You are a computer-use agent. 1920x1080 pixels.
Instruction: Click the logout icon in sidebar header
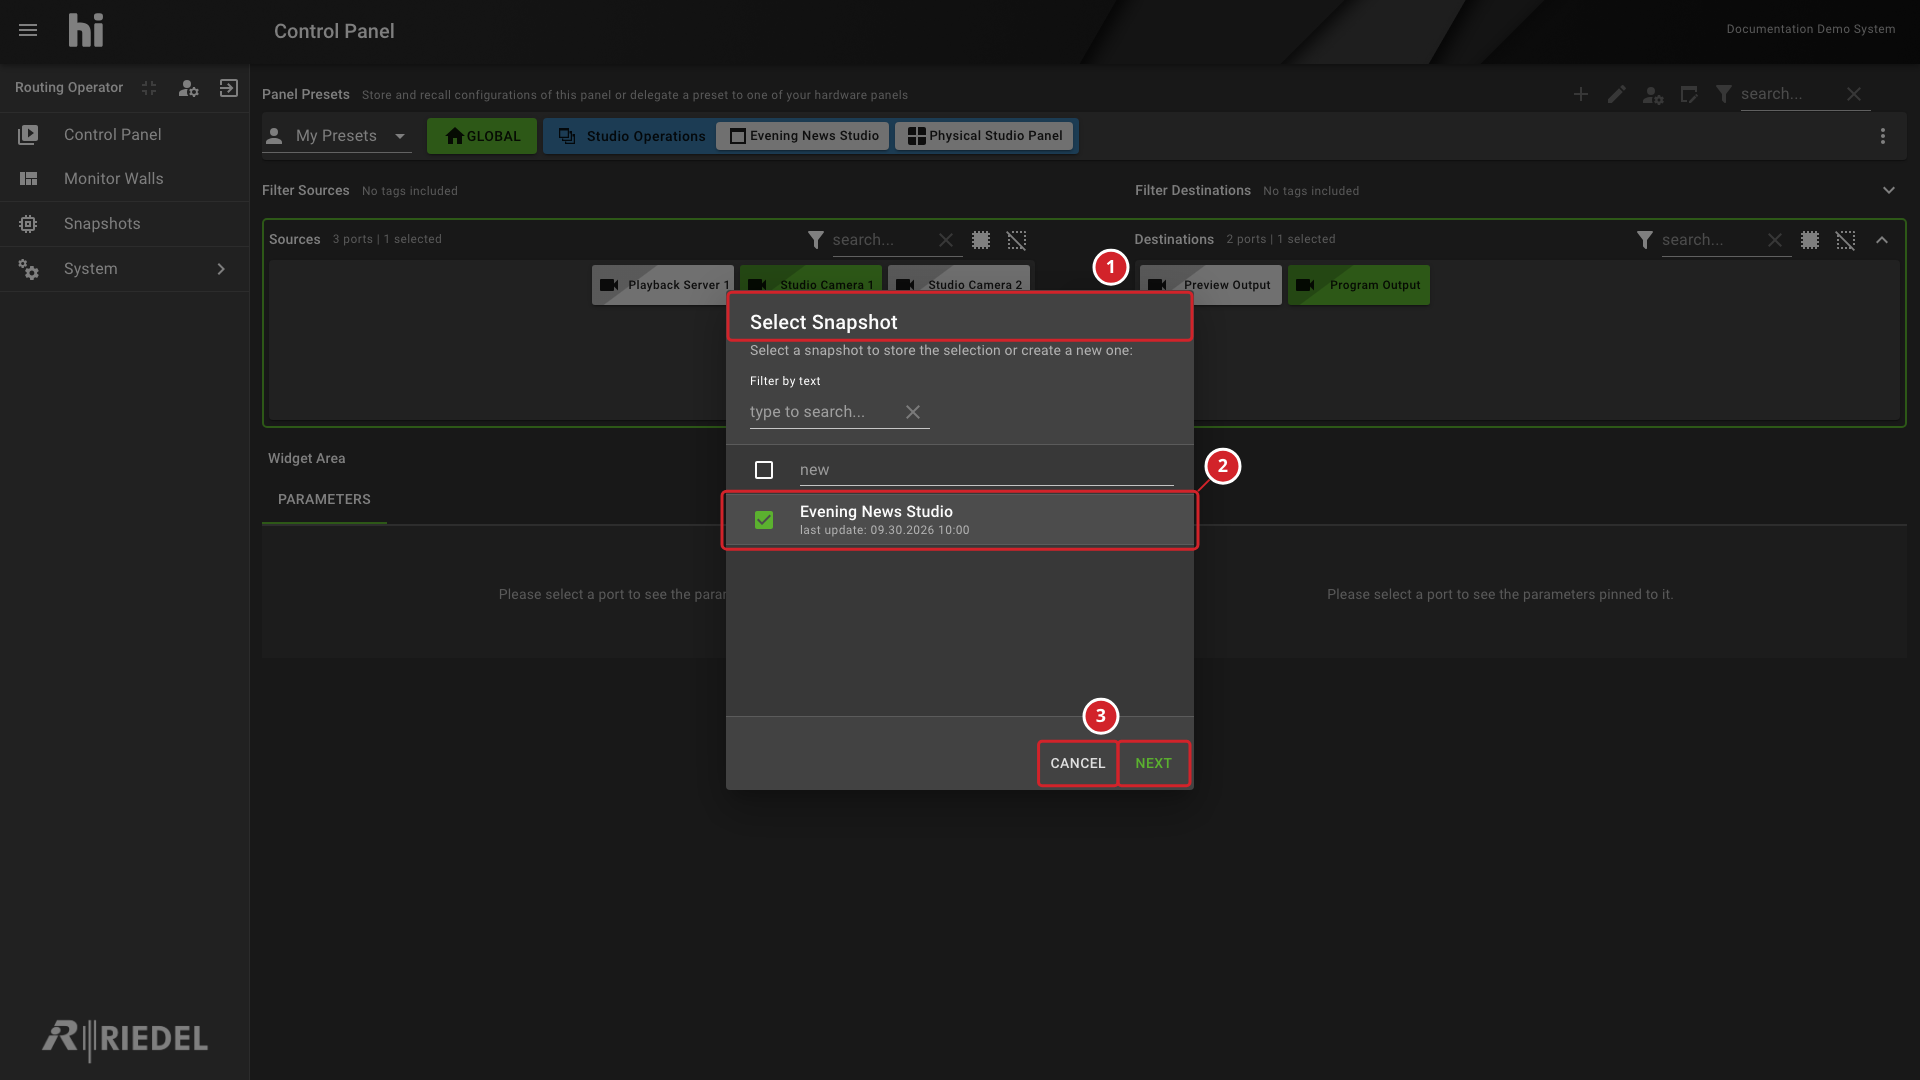pyautogui.click(x=229, y=88)
